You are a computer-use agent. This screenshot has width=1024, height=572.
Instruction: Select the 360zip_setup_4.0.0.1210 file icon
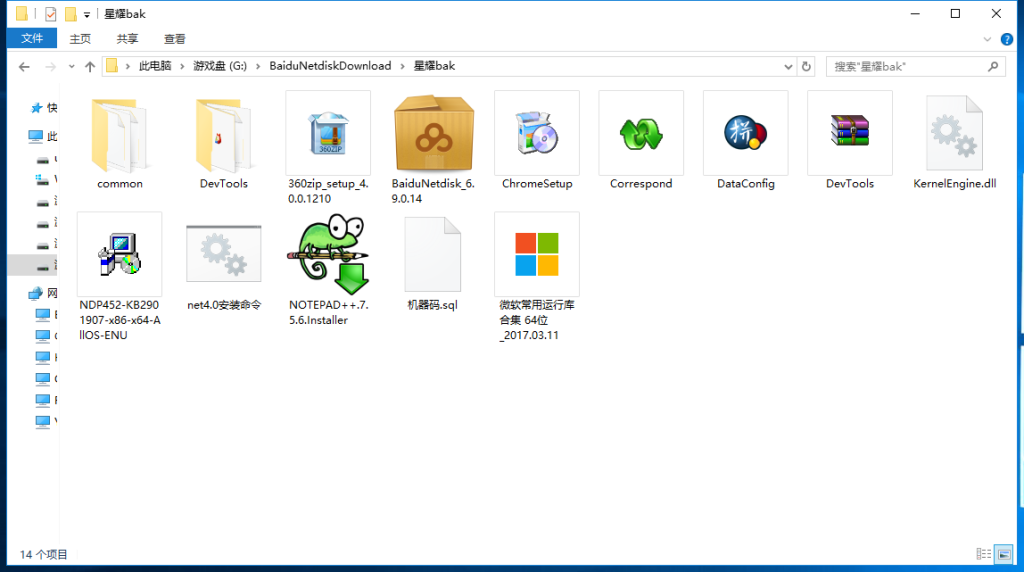[x=328, y=133]
